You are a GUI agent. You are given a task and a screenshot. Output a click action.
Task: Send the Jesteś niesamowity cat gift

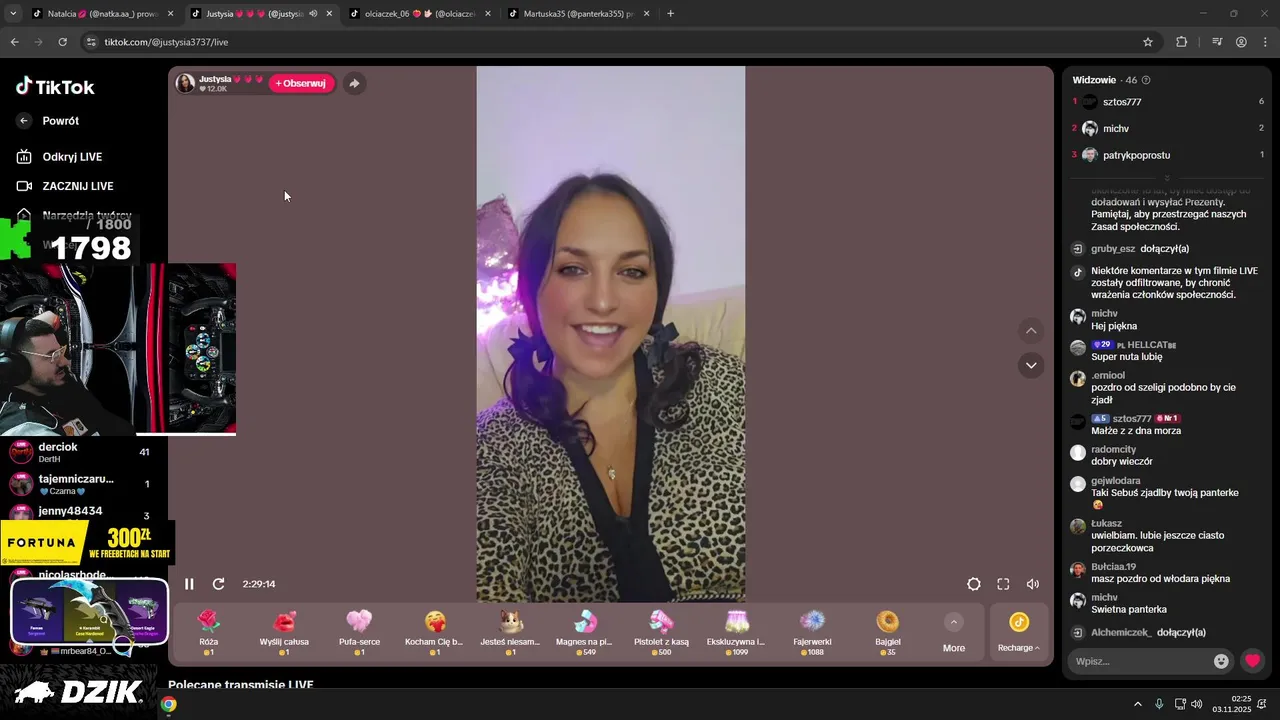[x=510, y=631]
